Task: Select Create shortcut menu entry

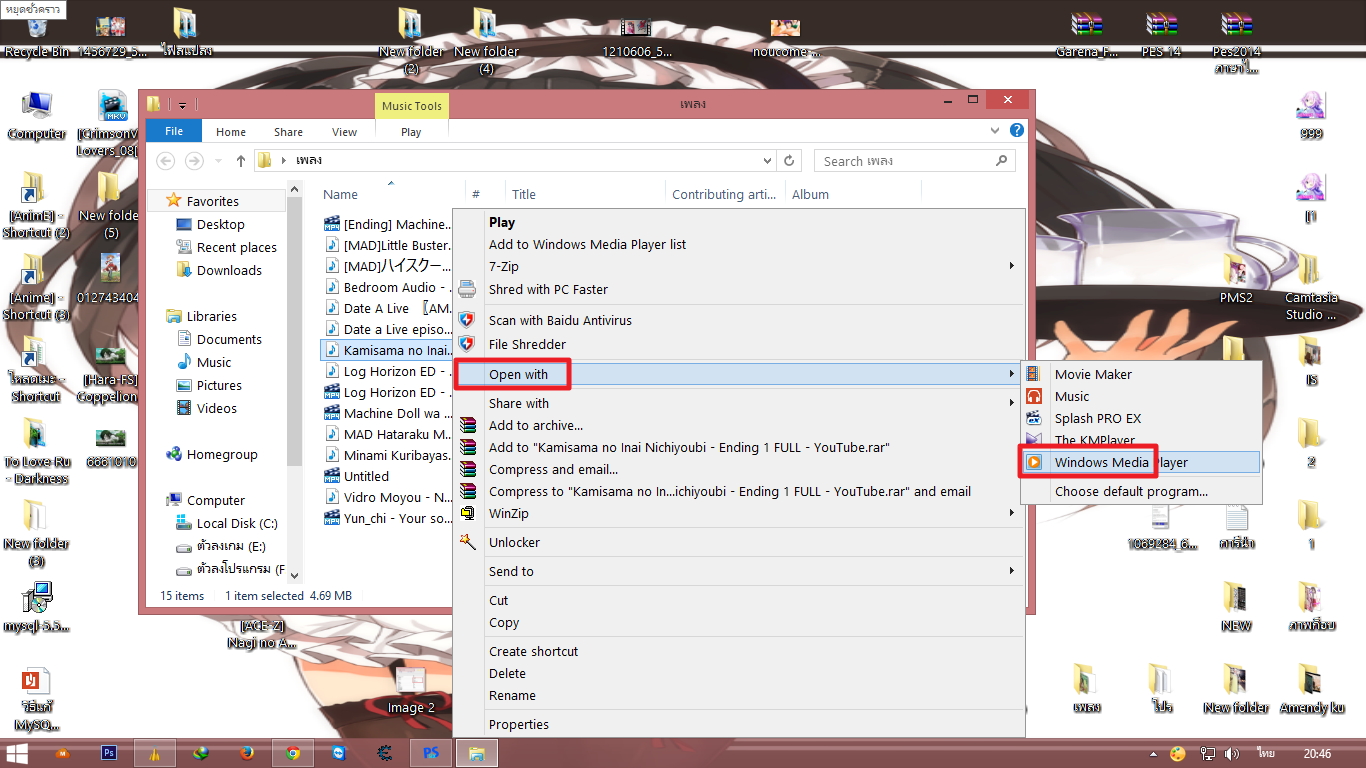Action: (533, 651)
